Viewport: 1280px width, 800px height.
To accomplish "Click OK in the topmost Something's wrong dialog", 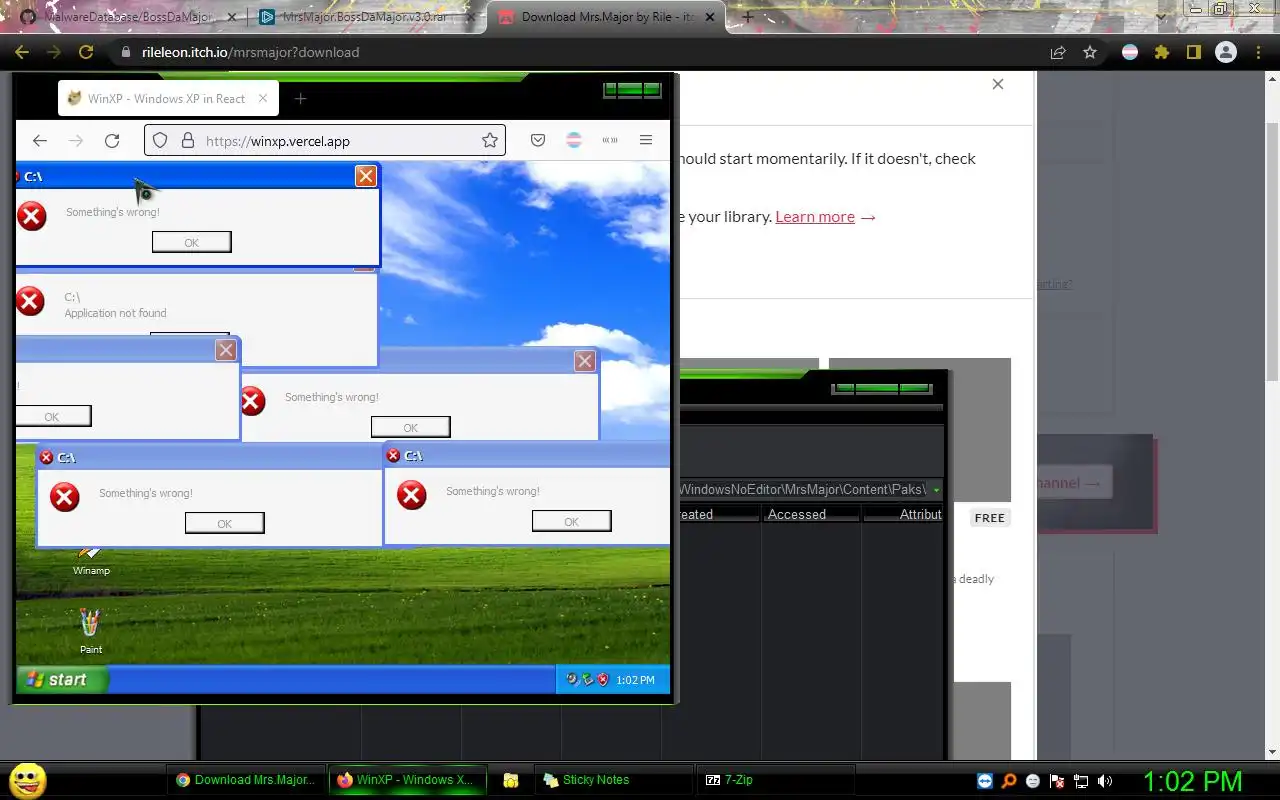I will pos(192,242).
